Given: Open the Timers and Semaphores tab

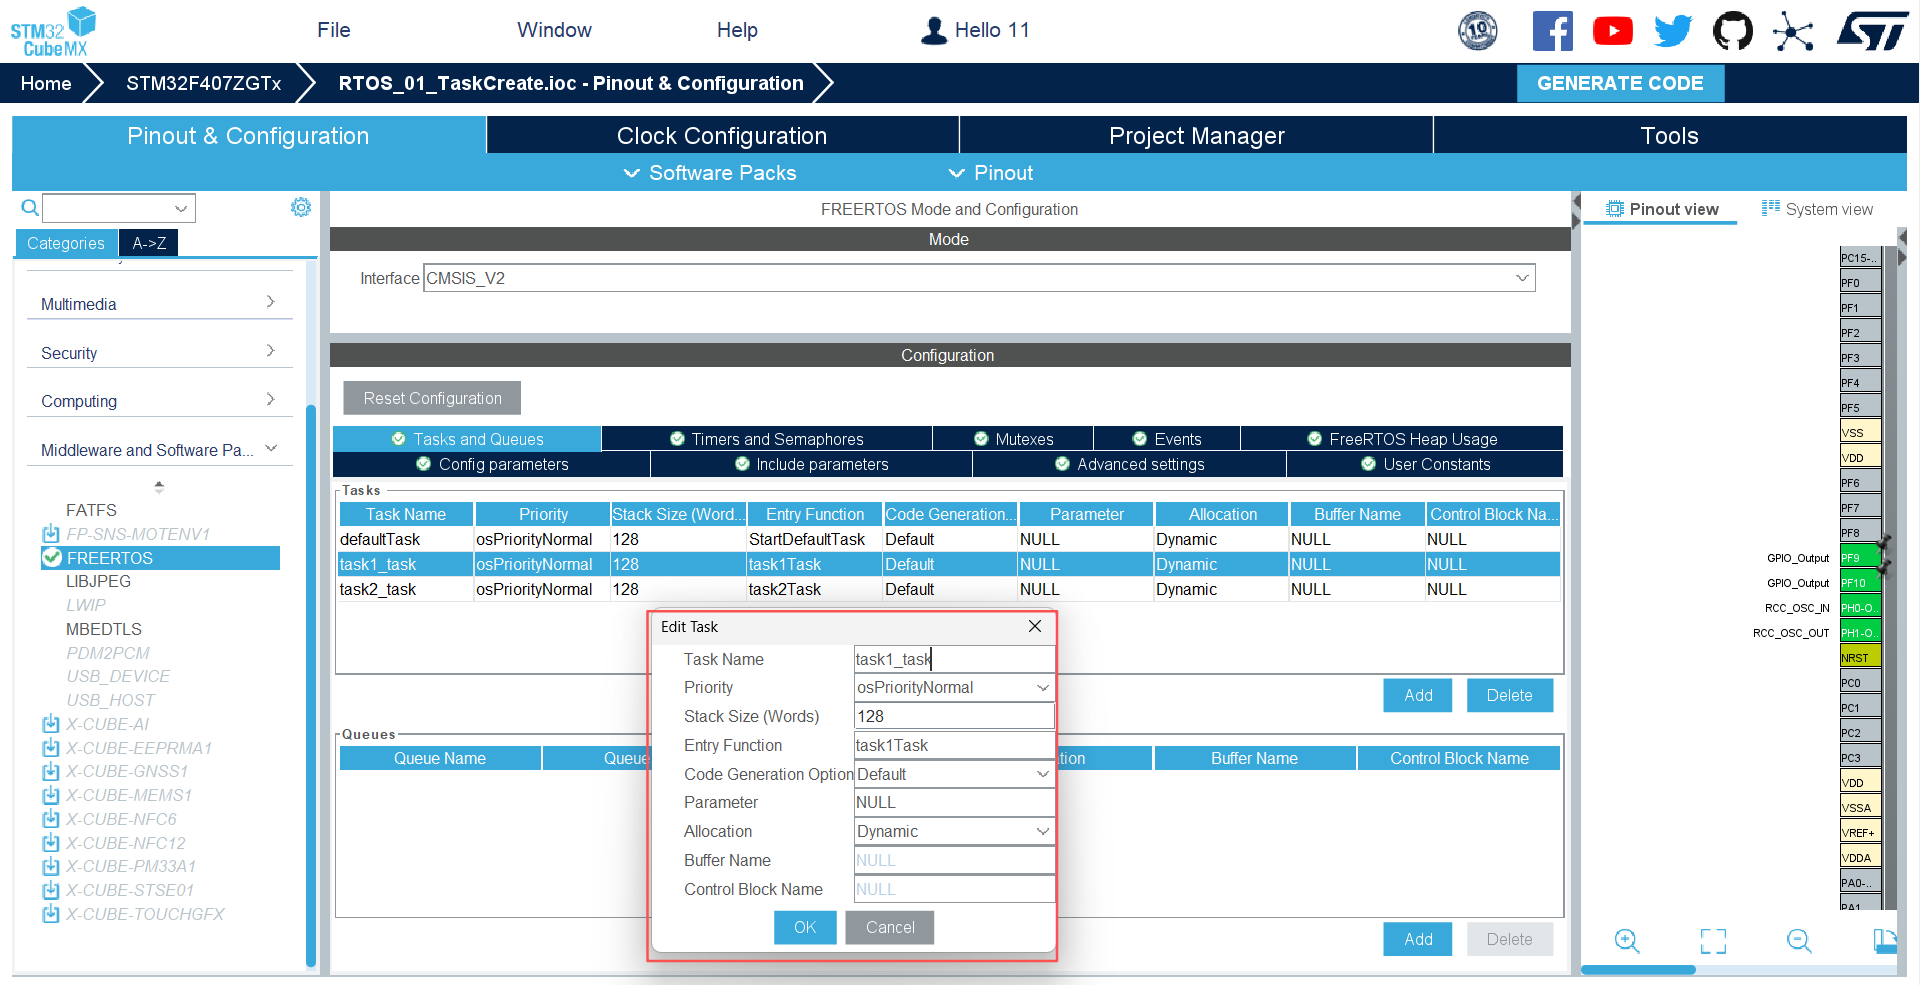Looking at the screenshot, I should 767,439.
